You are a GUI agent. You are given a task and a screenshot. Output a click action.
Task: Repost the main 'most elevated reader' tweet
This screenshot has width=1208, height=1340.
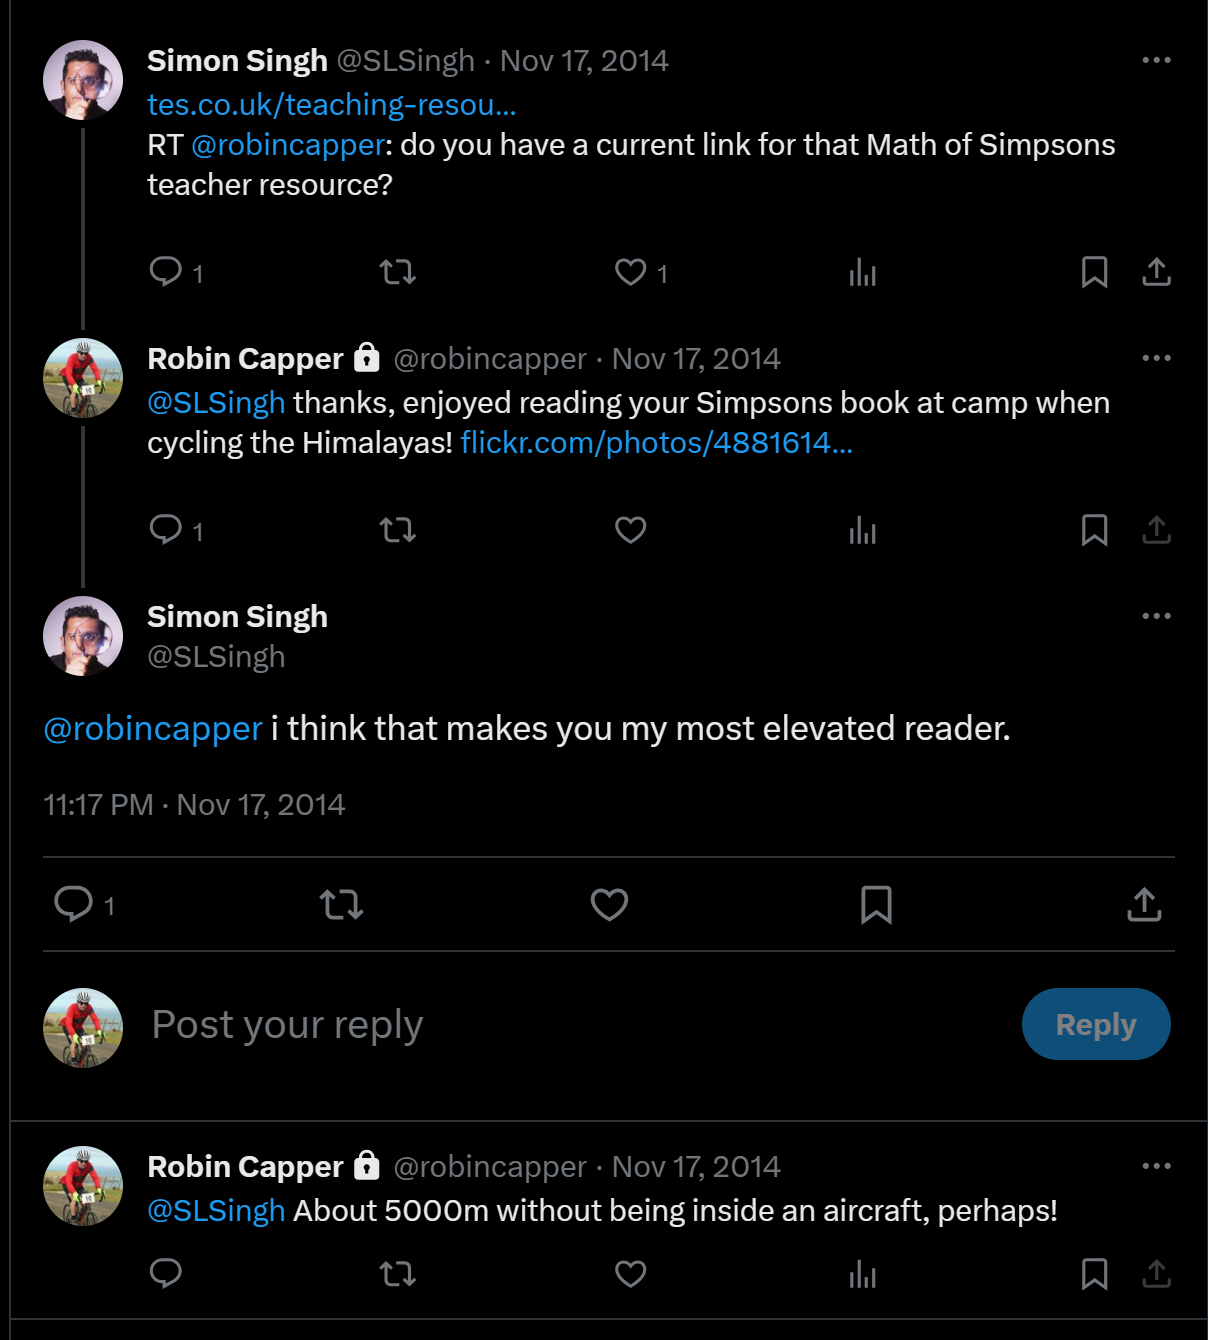[341, 905]
